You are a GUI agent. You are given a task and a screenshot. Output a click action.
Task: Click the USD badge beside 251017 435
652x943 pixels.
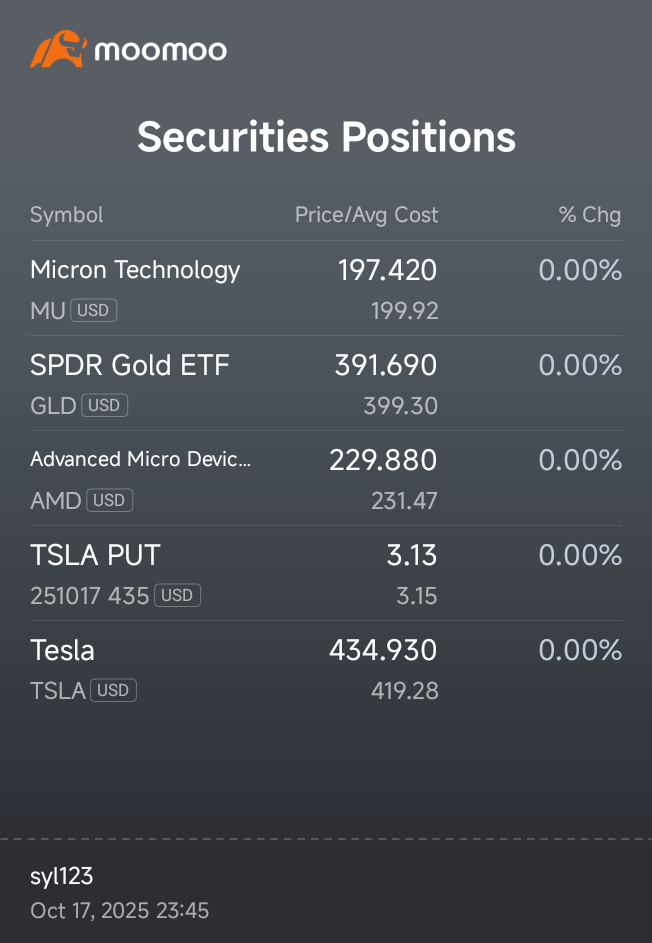[177, 595]
